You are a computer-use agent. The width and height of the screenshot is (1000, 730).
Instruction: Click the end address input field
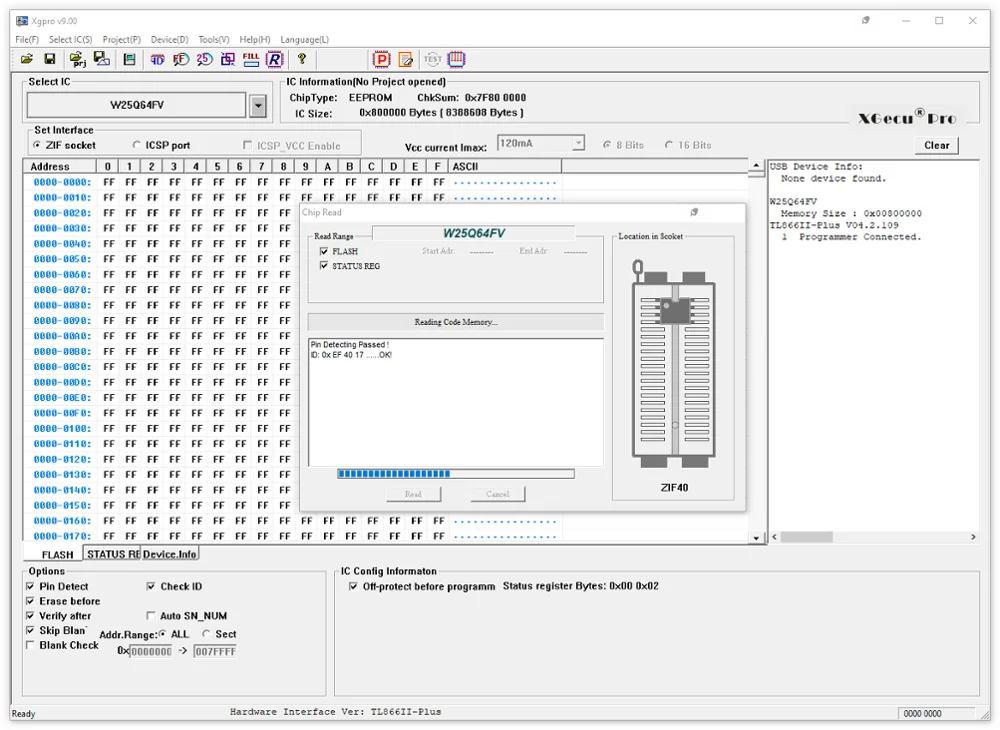[x=215, y=651]
